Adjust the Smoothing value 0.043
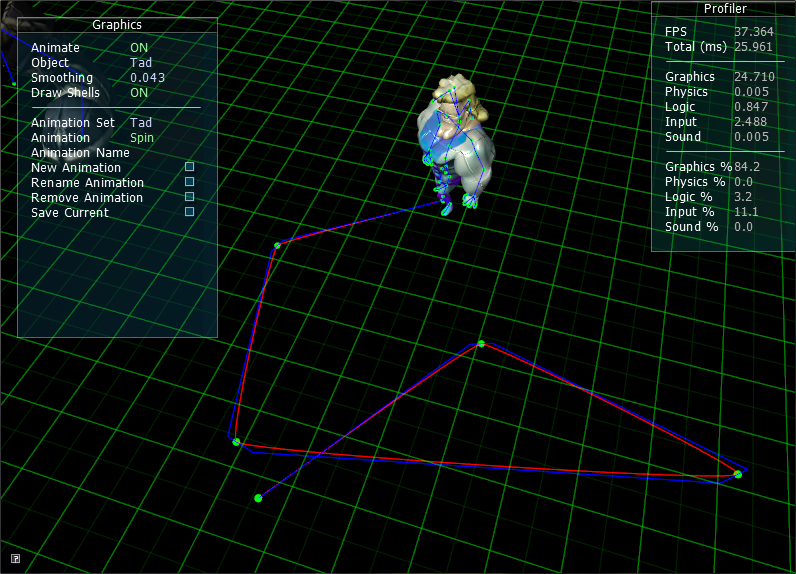This screenshot has height=574, width=796. tap(148, 78)
